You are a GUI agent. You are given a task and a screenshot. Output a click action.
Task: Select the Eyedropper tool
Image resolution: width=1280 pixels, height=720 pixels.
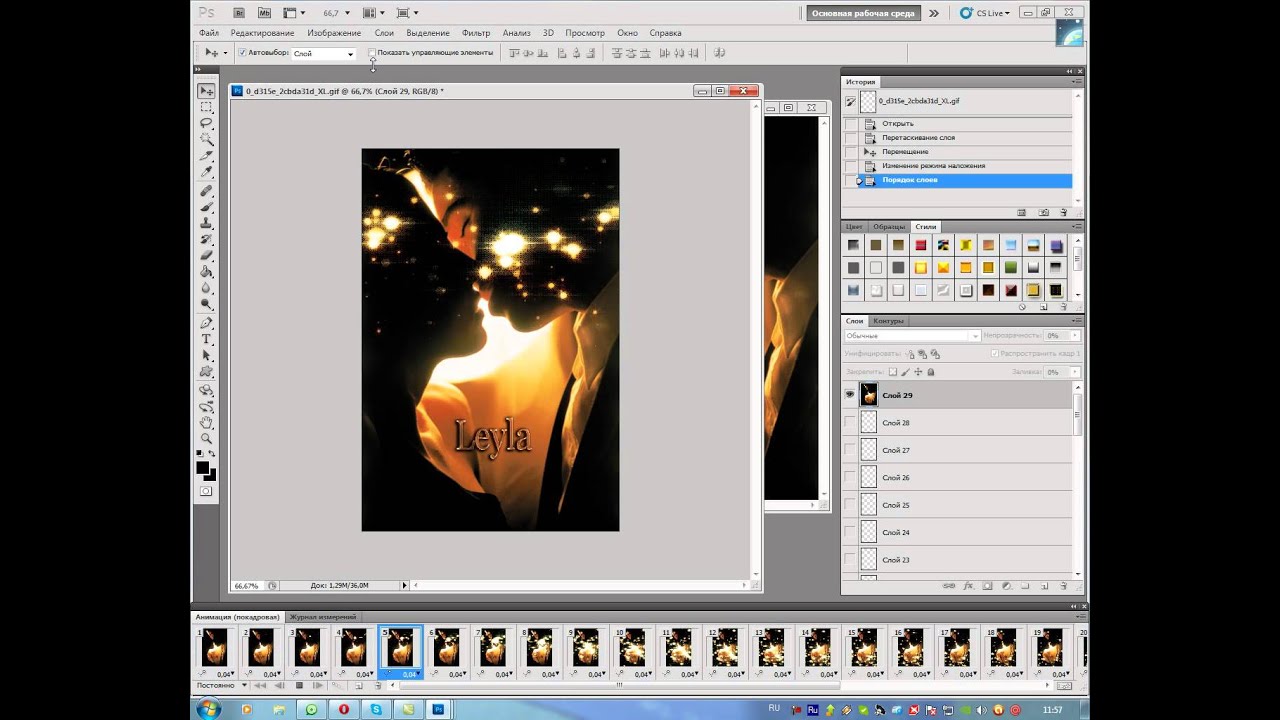[x=207, y=172]
